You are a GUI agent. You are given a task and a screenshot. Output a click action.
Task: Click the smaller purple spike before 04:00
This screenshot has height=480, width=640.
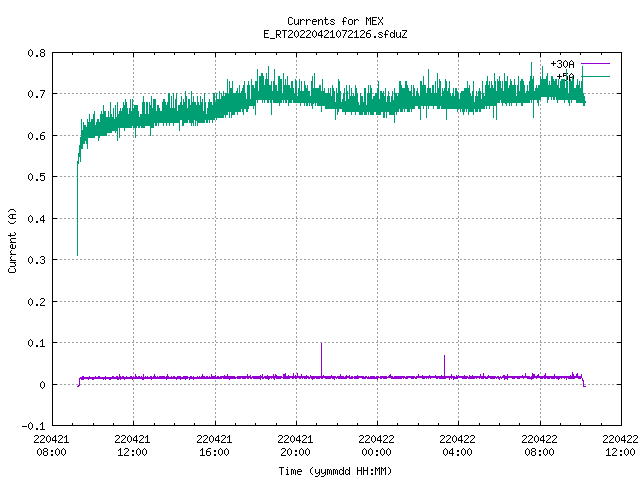(444, 366)
